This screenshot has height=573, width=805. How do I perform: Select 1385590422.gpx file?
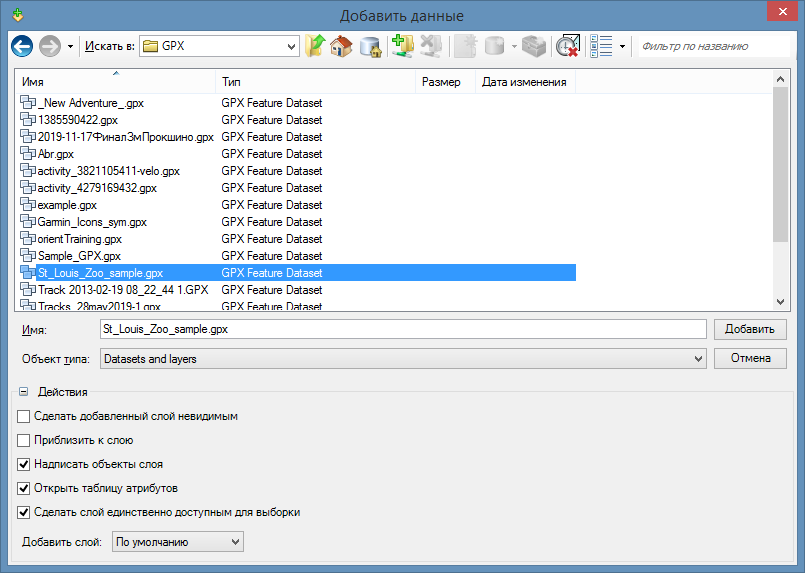coord(78,120)
